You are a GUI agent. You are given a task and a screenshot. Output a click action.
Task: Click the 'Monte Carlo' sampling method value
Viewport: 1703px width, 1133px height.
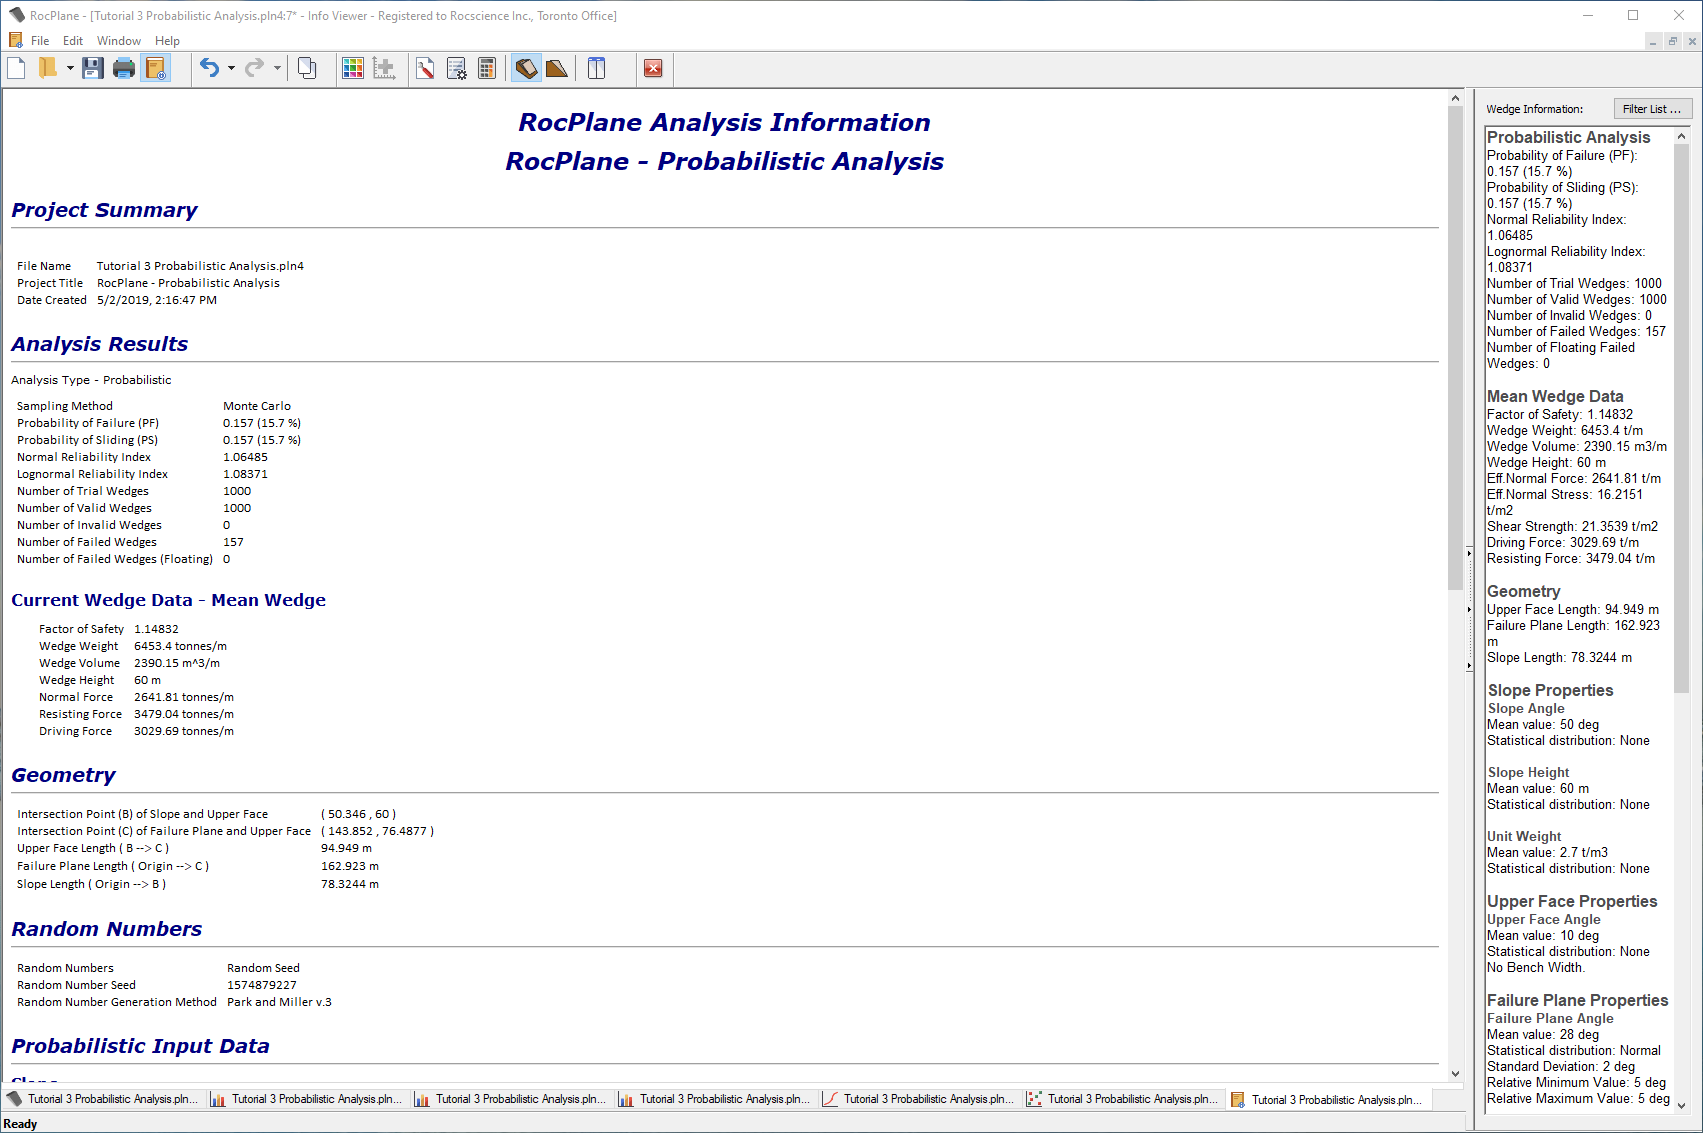click(x=257, y=406)
